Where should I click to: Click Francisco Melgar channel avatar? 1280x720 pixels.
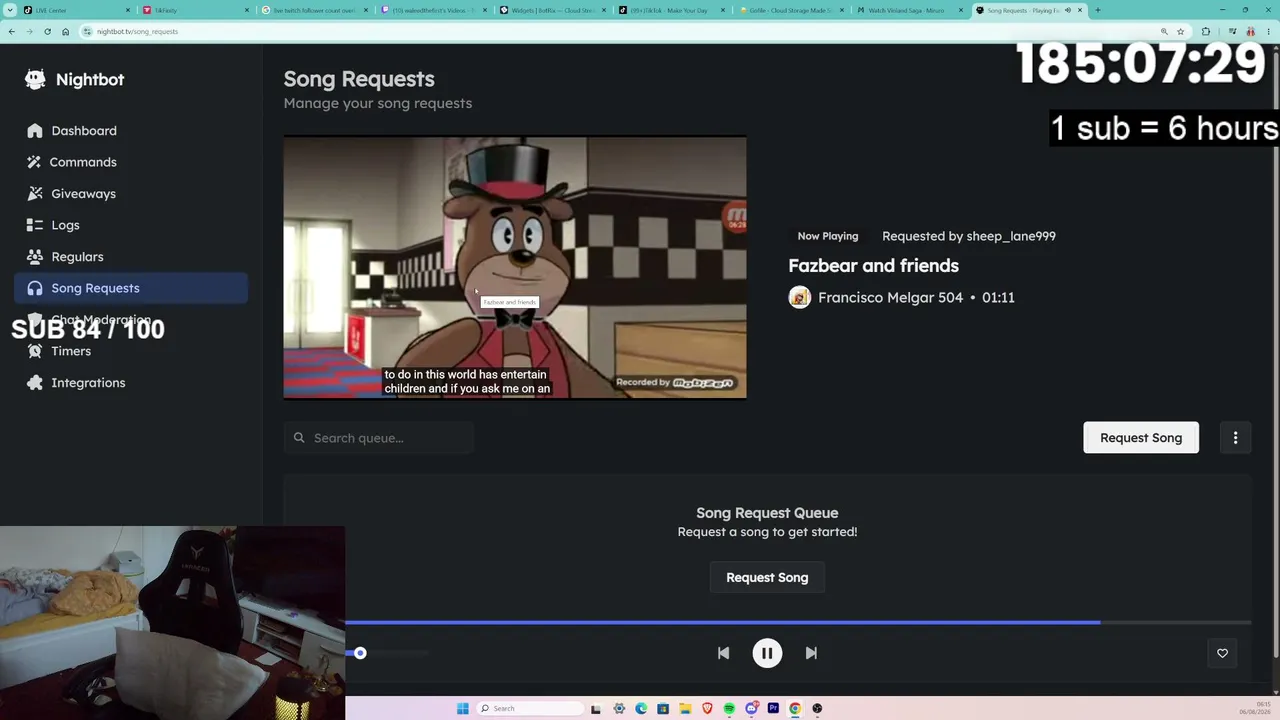pyautogui.click(x=799, y=297)
